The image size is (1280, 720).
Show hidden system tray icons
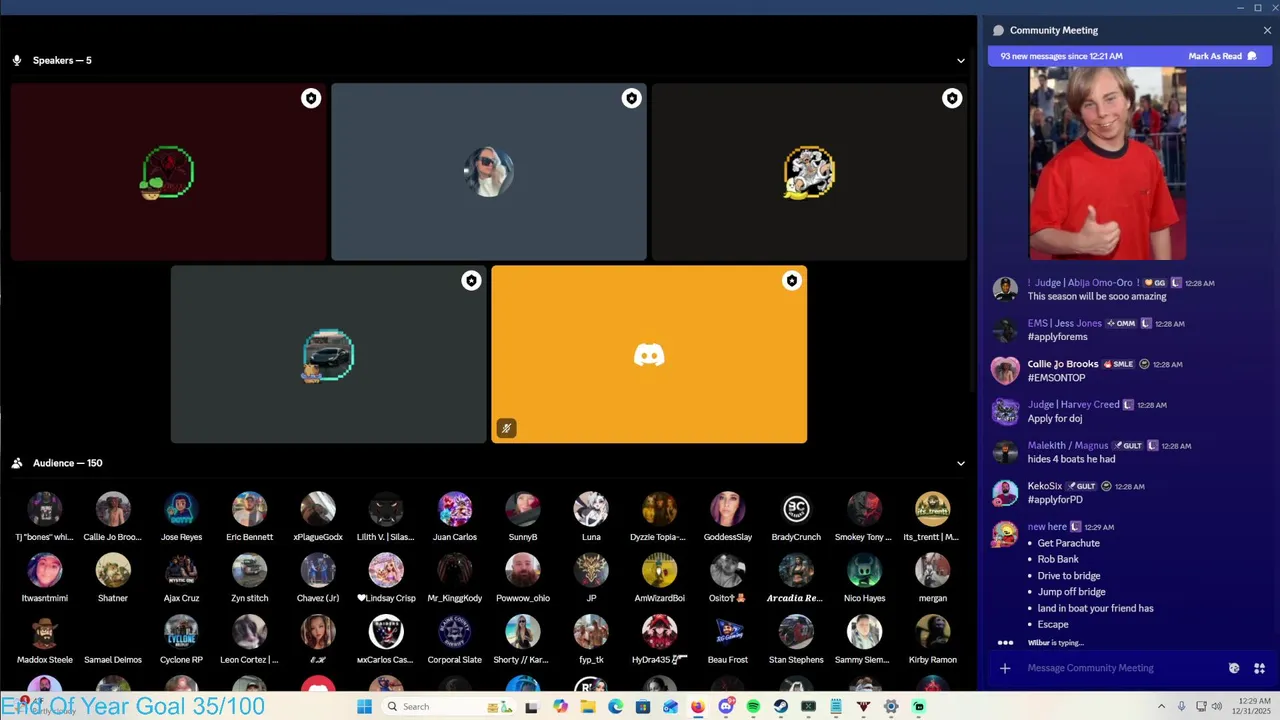point(1161,707)
